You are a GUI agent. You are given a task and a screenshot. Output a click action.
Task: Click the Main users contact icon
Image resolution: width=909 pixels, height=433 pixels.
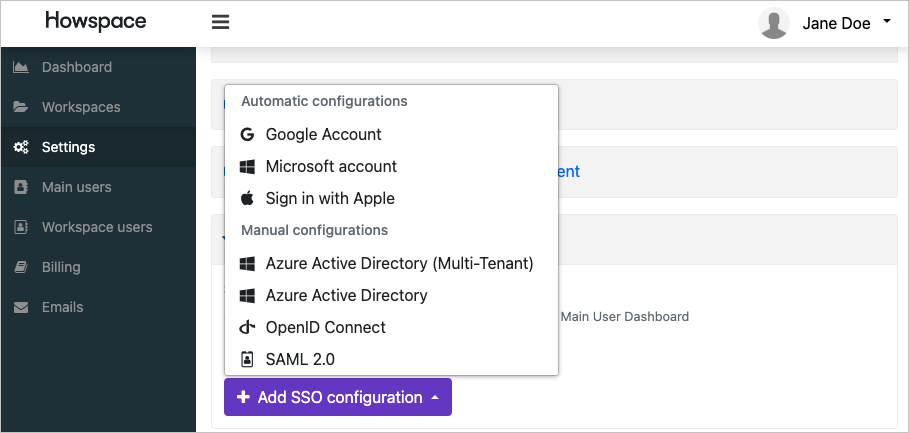click(x=21, y=187)
